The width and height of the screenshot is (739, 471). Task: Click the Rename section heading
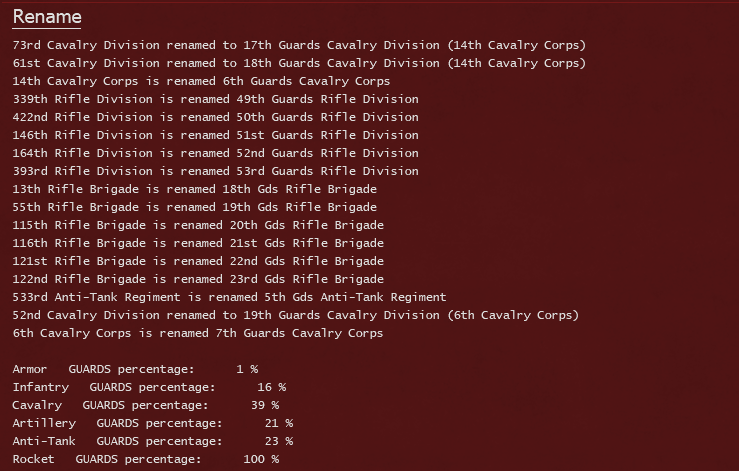click(47, 17)
